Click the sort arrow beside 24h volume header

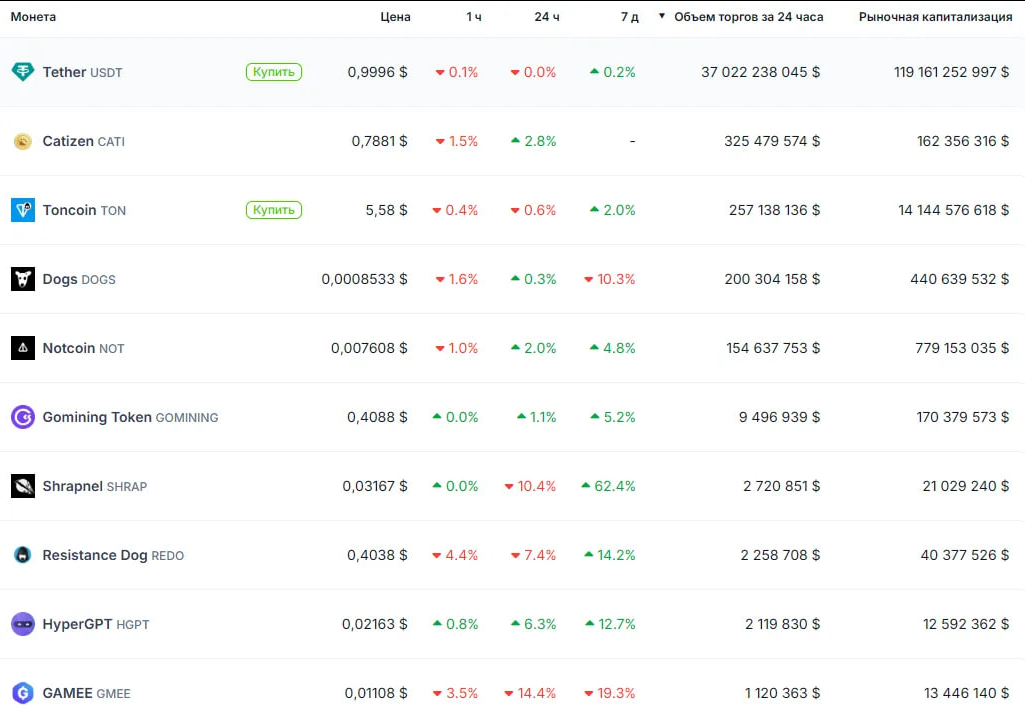662,16
